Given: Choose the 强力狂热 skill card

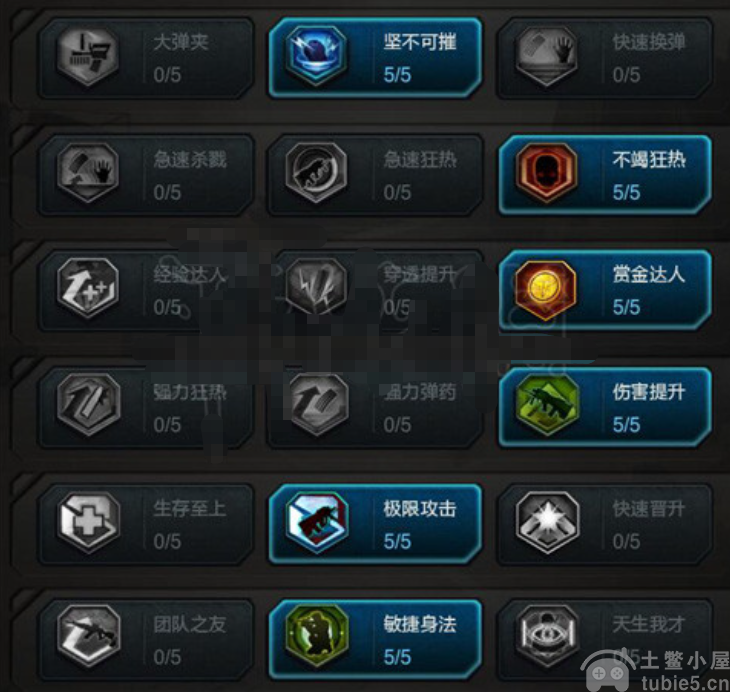Looking at the screenshot, I should click(x=146, y=407).
